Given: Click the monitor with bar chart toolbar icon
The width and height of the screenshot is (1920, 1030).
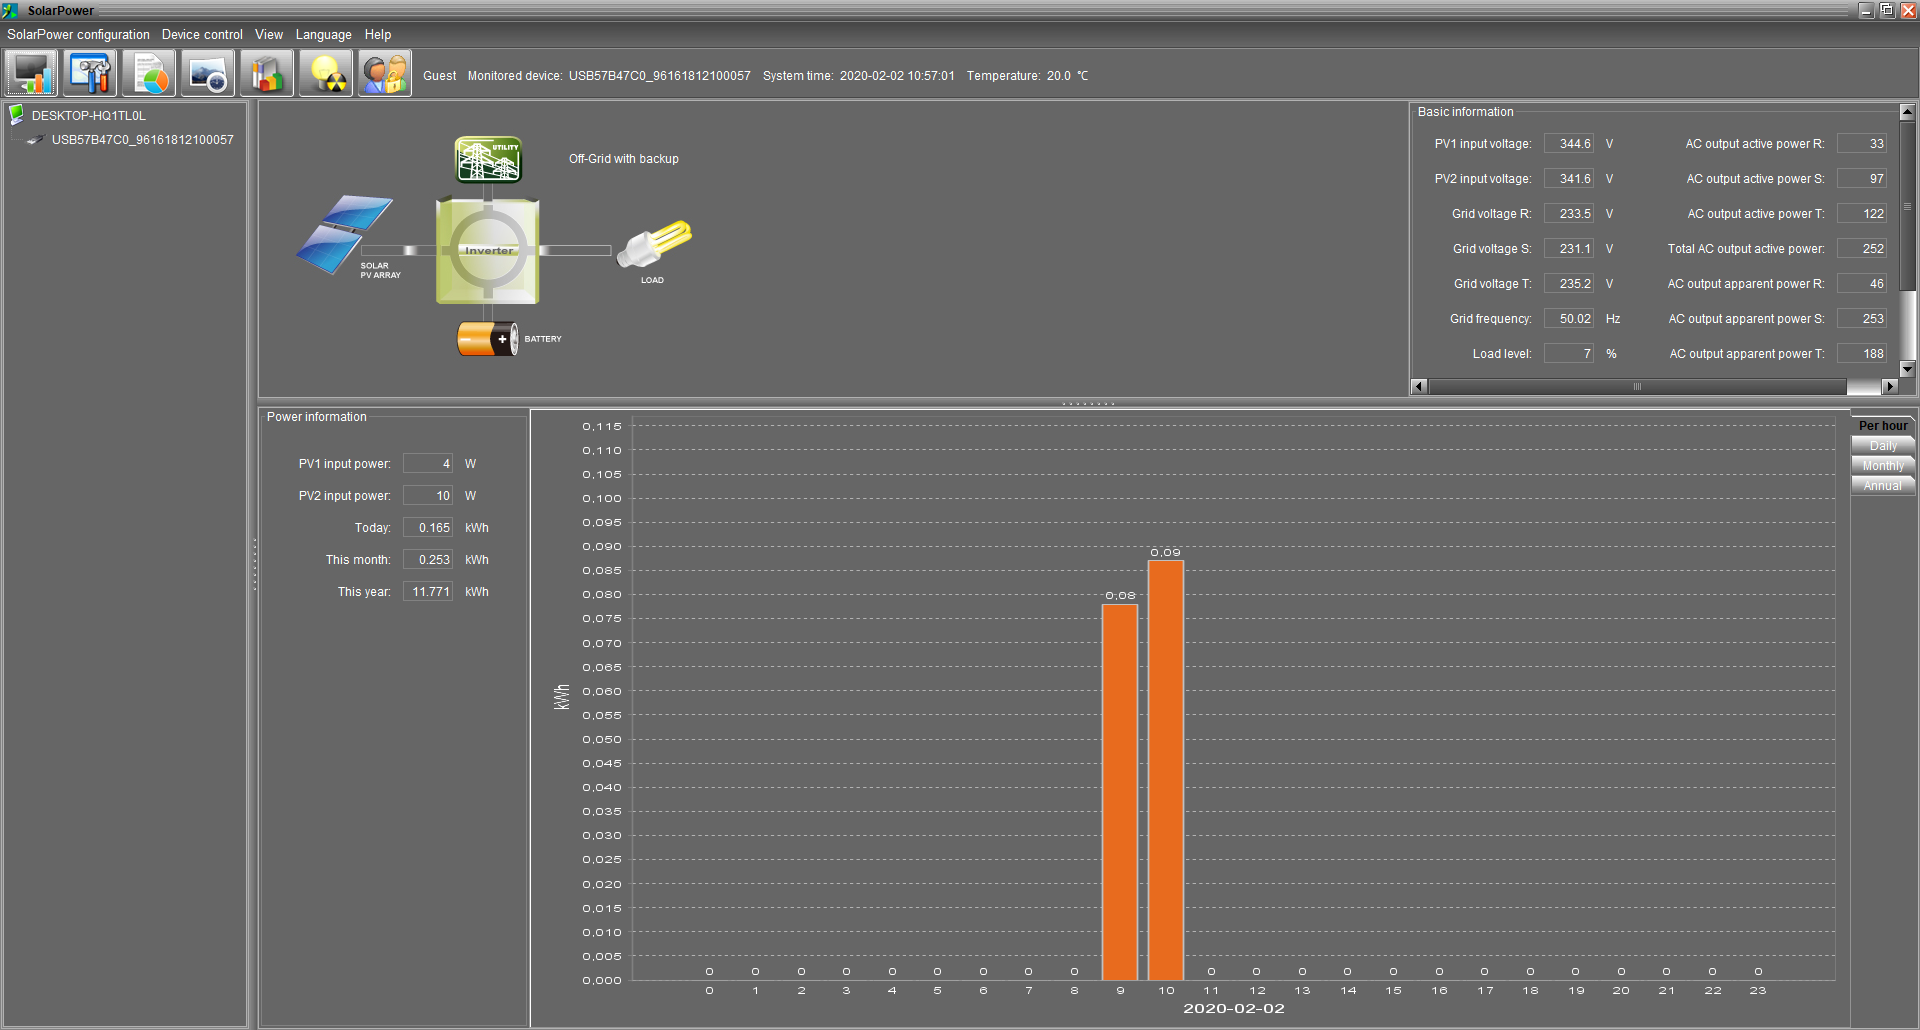Looking at the screenshot, I should point(31,74).
